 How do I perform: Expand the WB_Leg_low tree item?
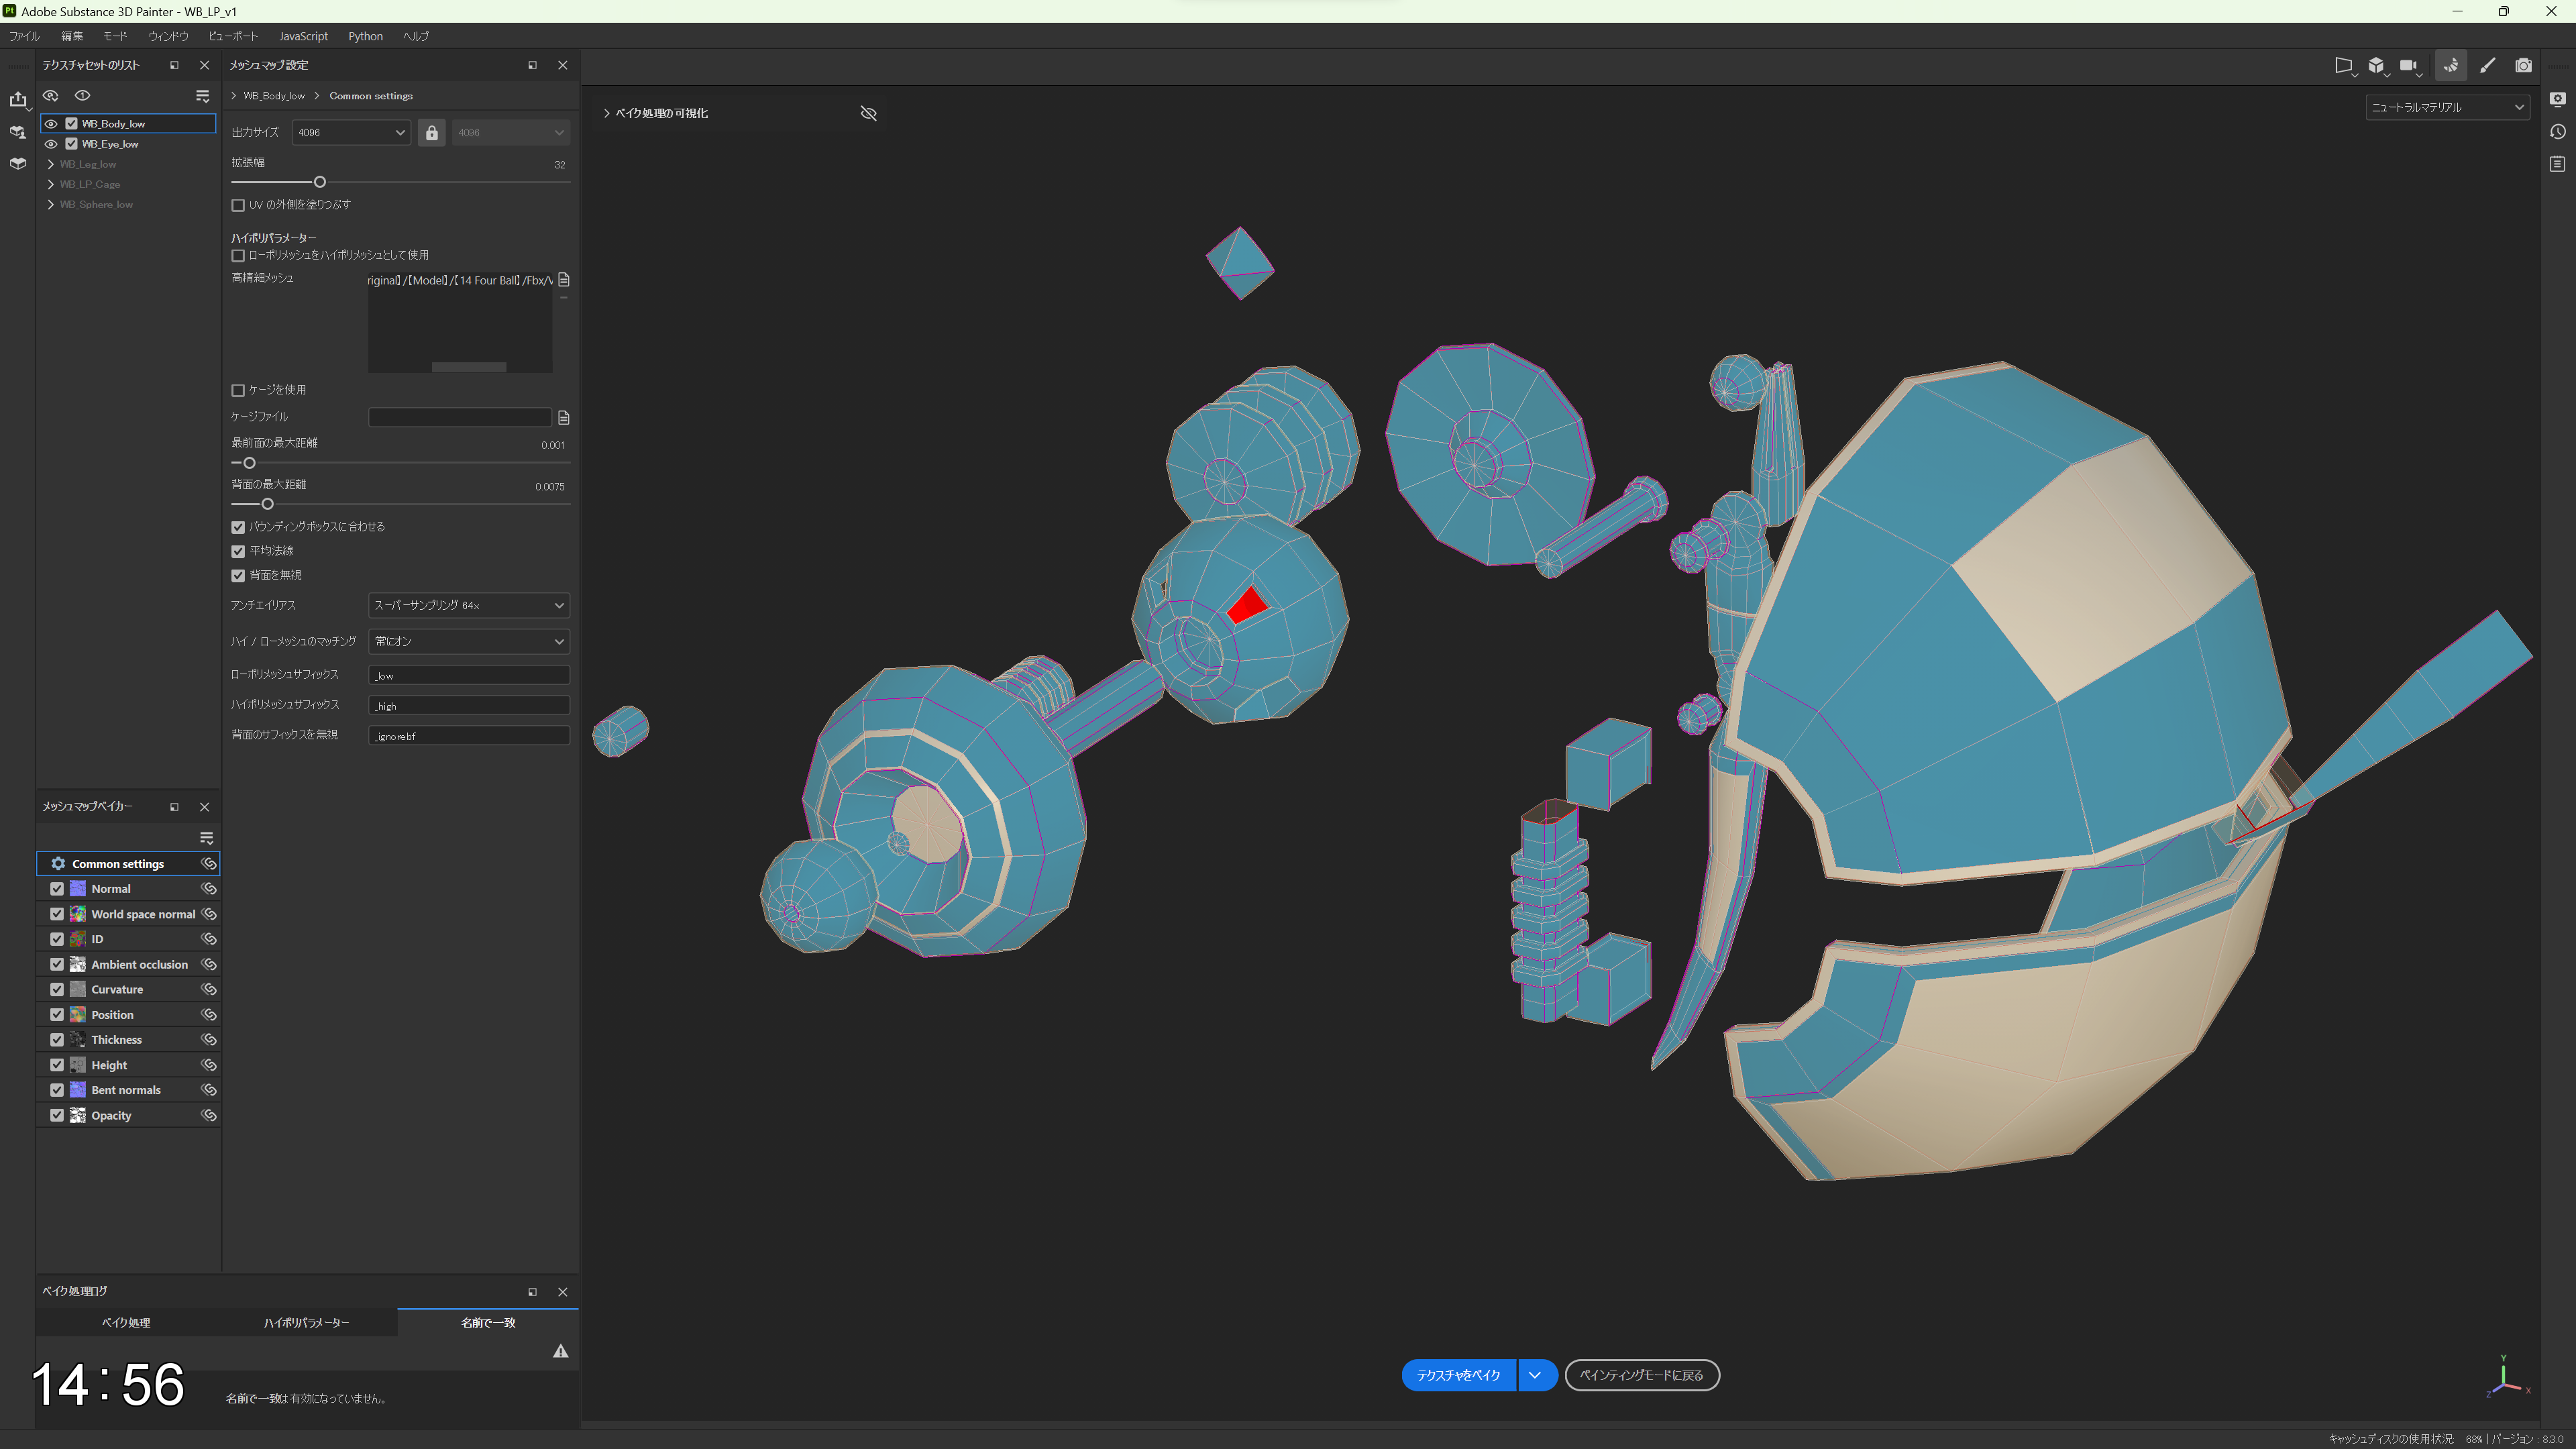(x=51, y=165)
